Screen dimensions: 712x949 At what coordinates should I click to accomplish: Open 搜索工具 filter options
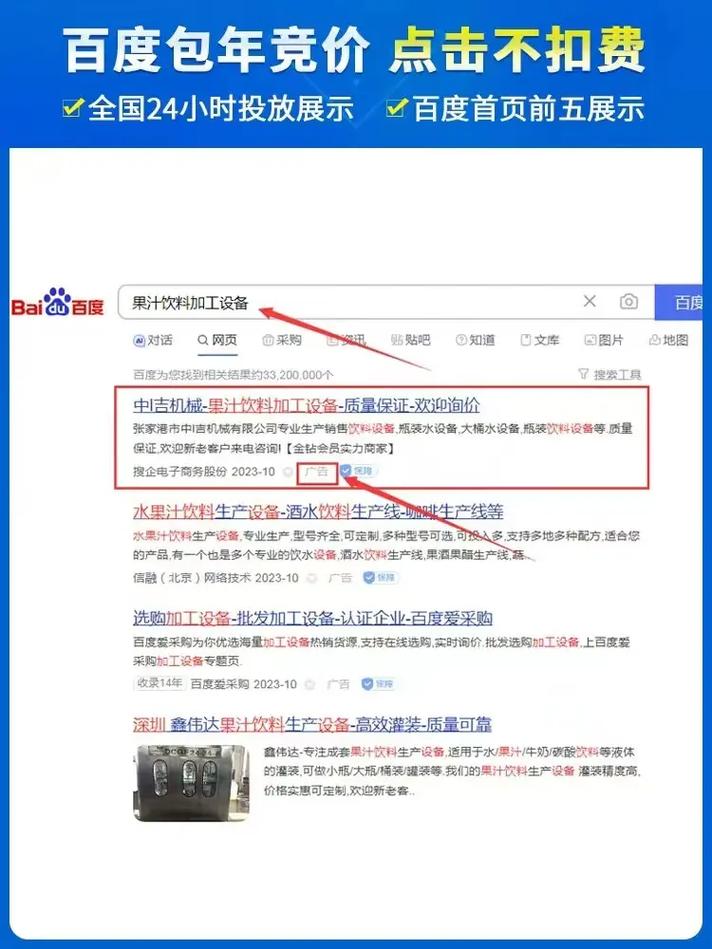point(610,375)
